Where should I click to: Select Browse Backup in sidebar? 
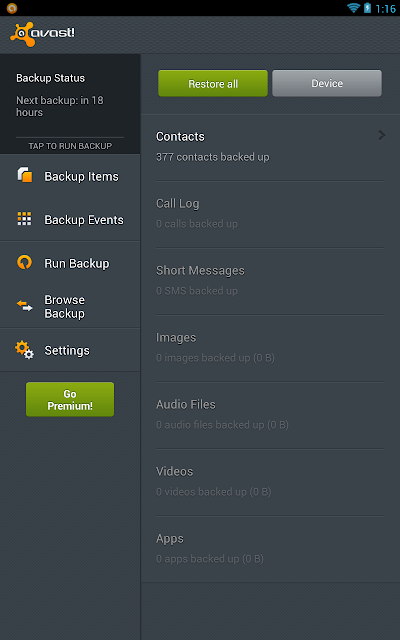70,307
